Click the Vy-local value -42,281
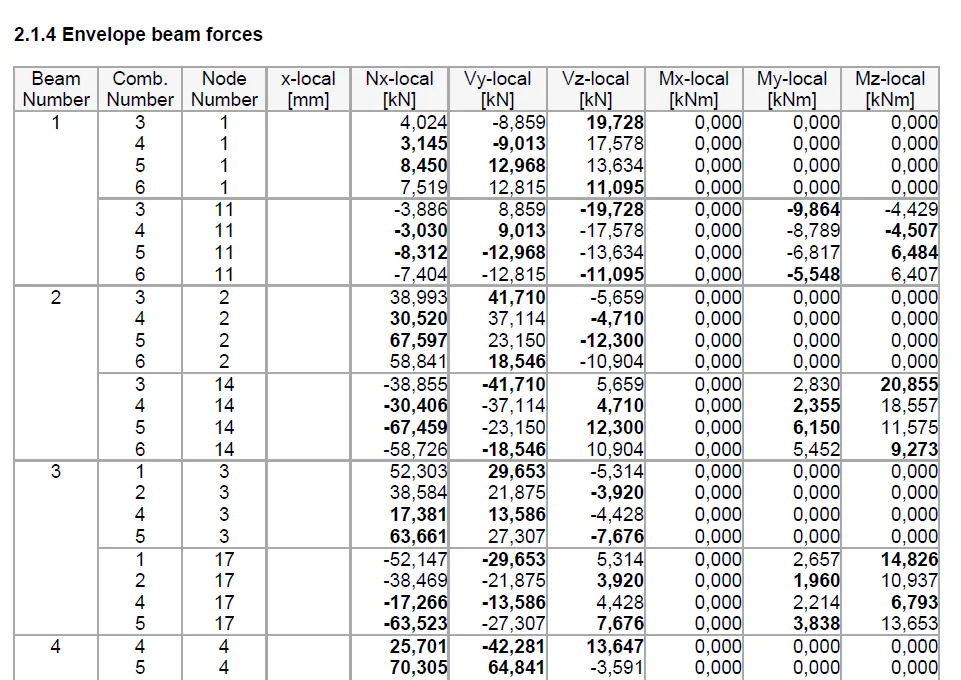 514,646
